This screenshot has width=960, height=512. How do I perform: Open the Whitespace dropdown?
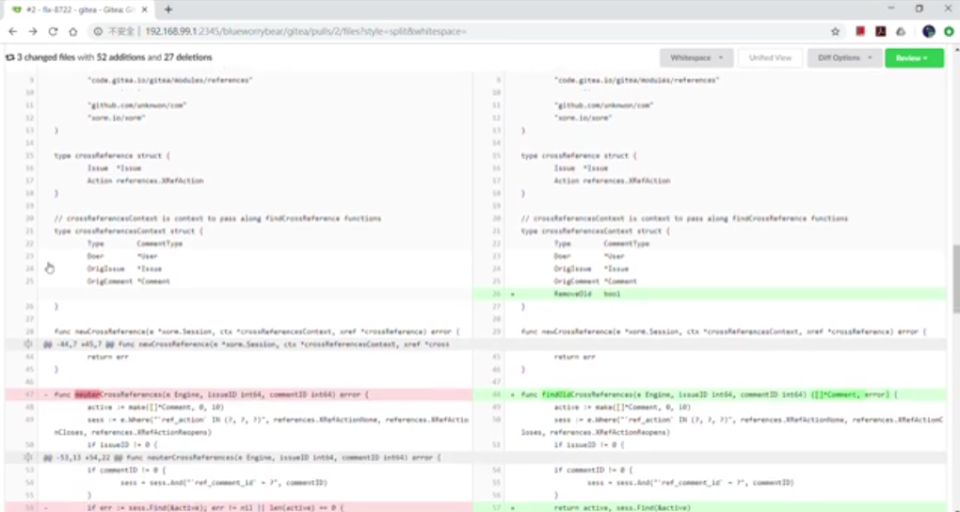696,58
